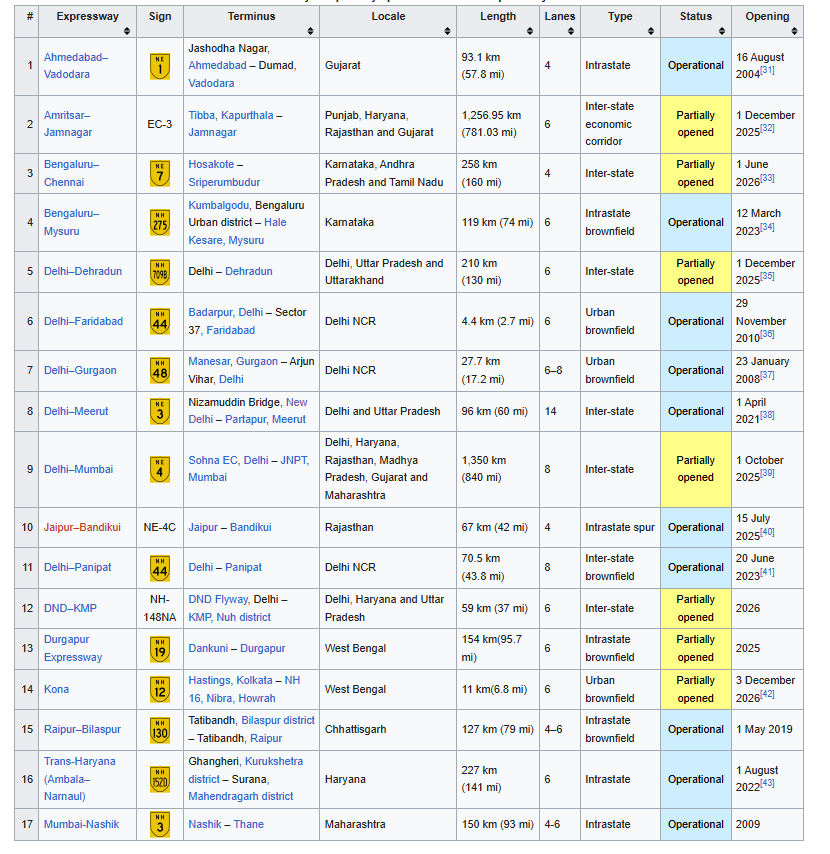Open the Trans-Haryana (Ambala–Narnaul) link

point(80,779)
